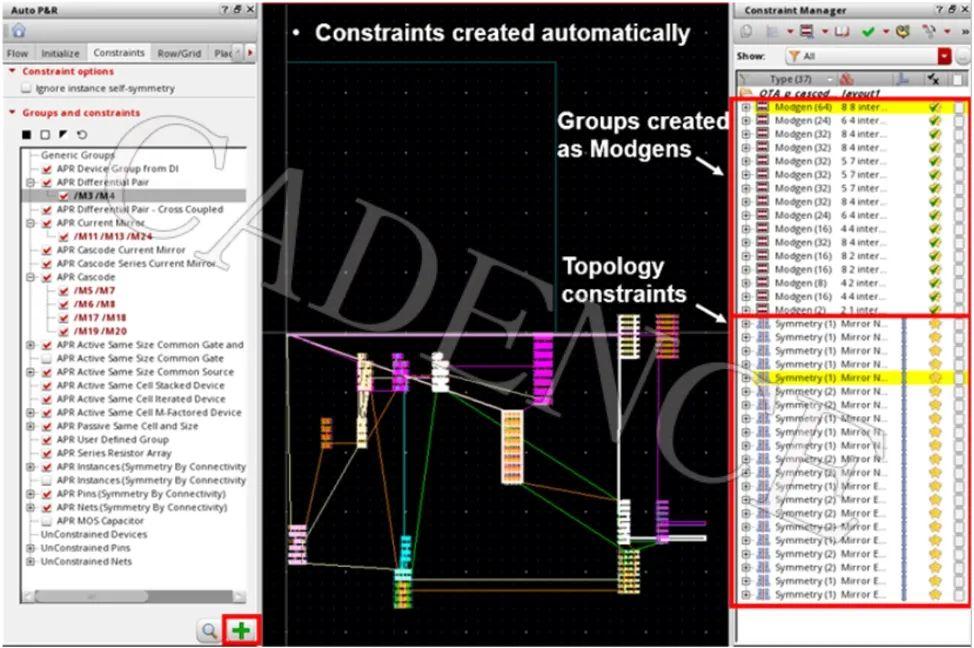The height and width of the screenshot is (648, 974).
Task: Expand the Modgen (64) constraint row
Action: (x=746, y=106)
